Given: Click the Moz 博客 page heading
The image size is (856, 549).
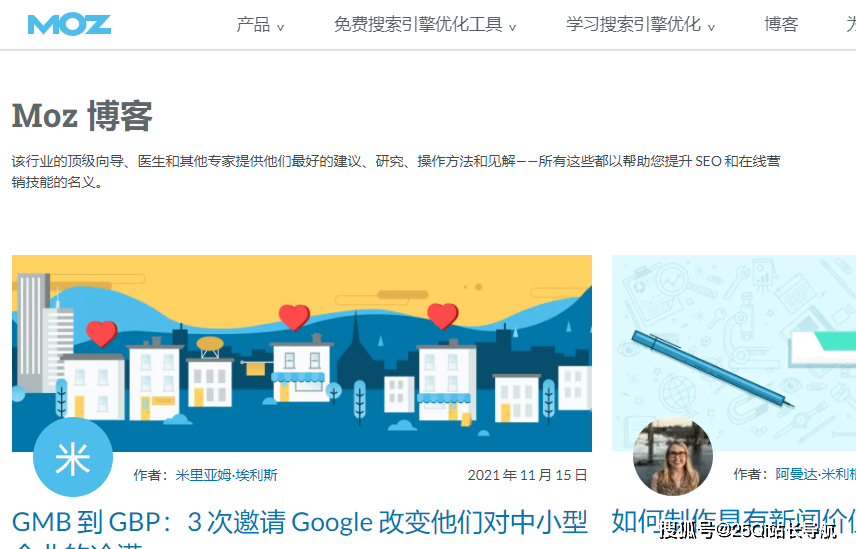Looking at the screenshot, I should click(x=82, y=116).
